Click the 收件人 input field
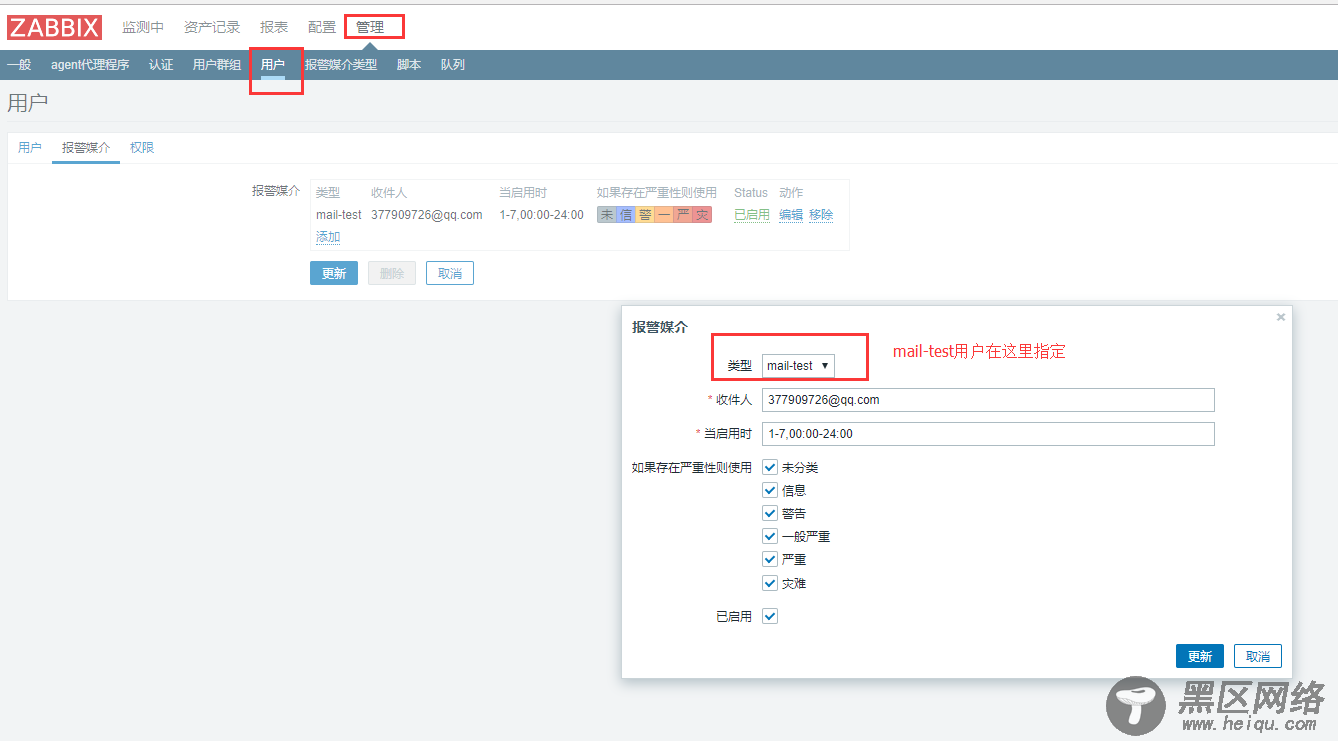Viewport: 1338px width, 741px height. tap(988, 400)
